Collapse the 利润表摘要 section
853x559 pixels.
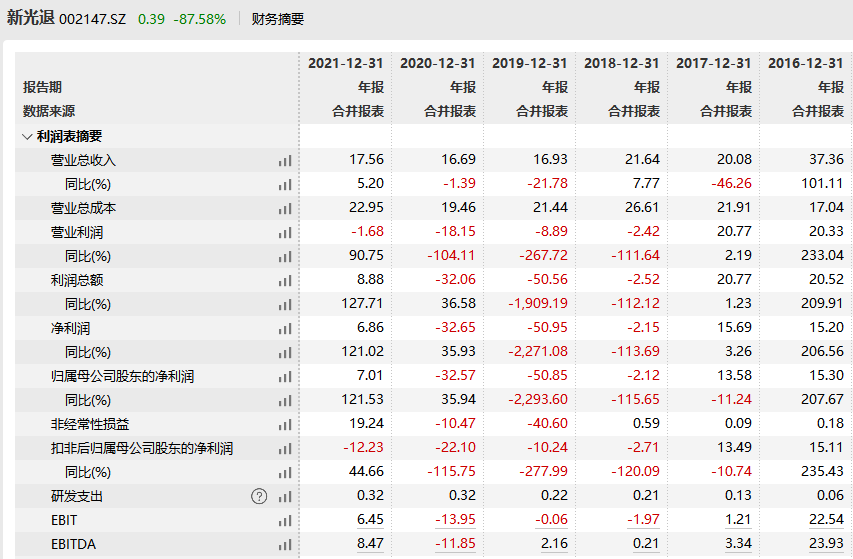(27, 136)
